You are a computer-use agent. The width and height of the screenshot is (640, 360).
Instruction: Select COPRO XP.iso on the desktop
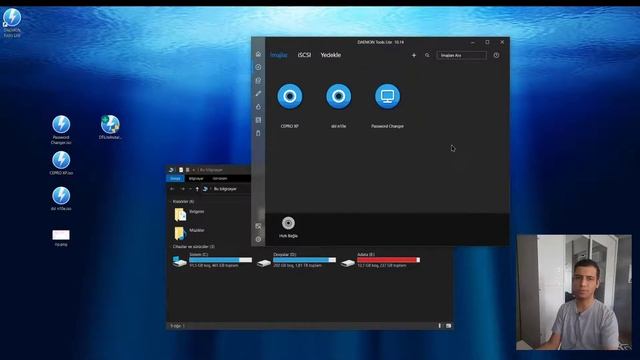pyautogui.click(x=61, y=163)
